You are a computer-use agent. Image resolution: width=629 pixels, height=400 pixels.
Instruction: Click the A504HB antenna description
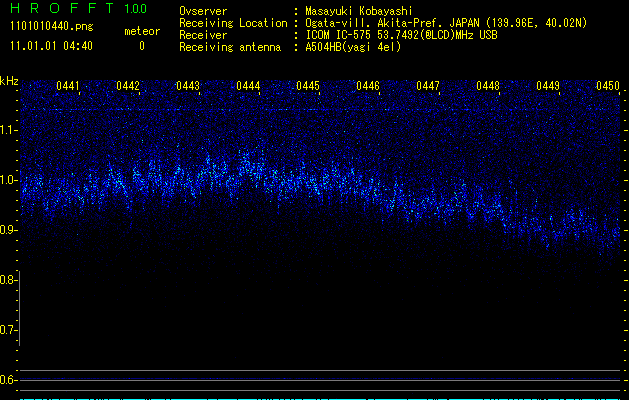[353, 47]
